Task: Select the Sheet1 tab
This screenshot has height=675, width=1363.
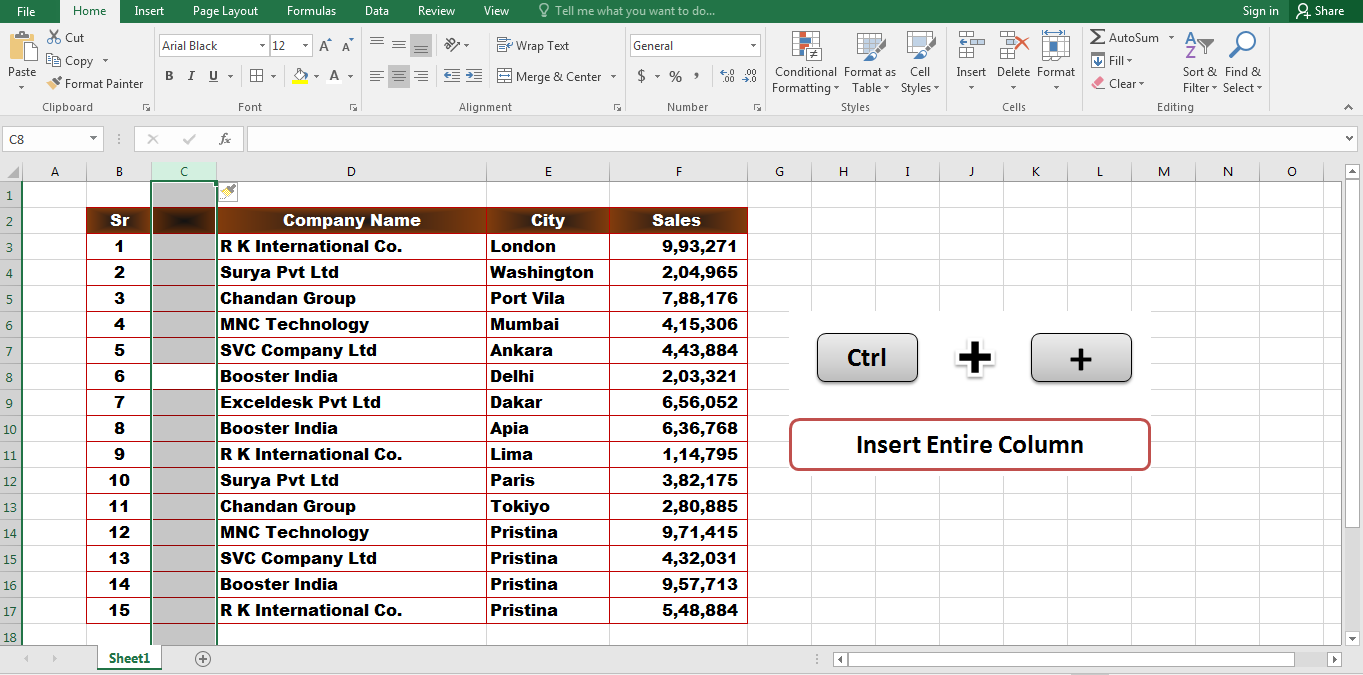Action: click(128, 658)
